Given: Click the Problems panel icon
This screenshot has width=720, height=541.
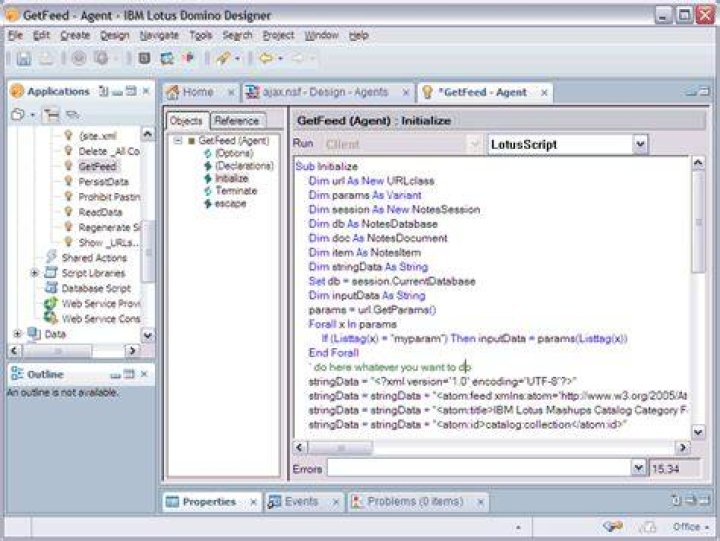Looking at the screenshot, I should click(x=357, y=502).
